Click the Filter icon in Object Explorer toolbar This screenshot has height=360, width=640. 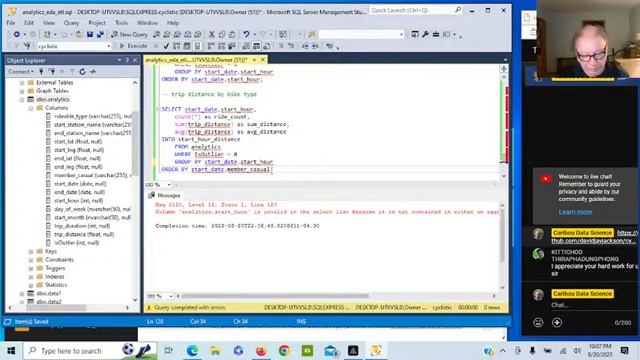pos(72,71)
